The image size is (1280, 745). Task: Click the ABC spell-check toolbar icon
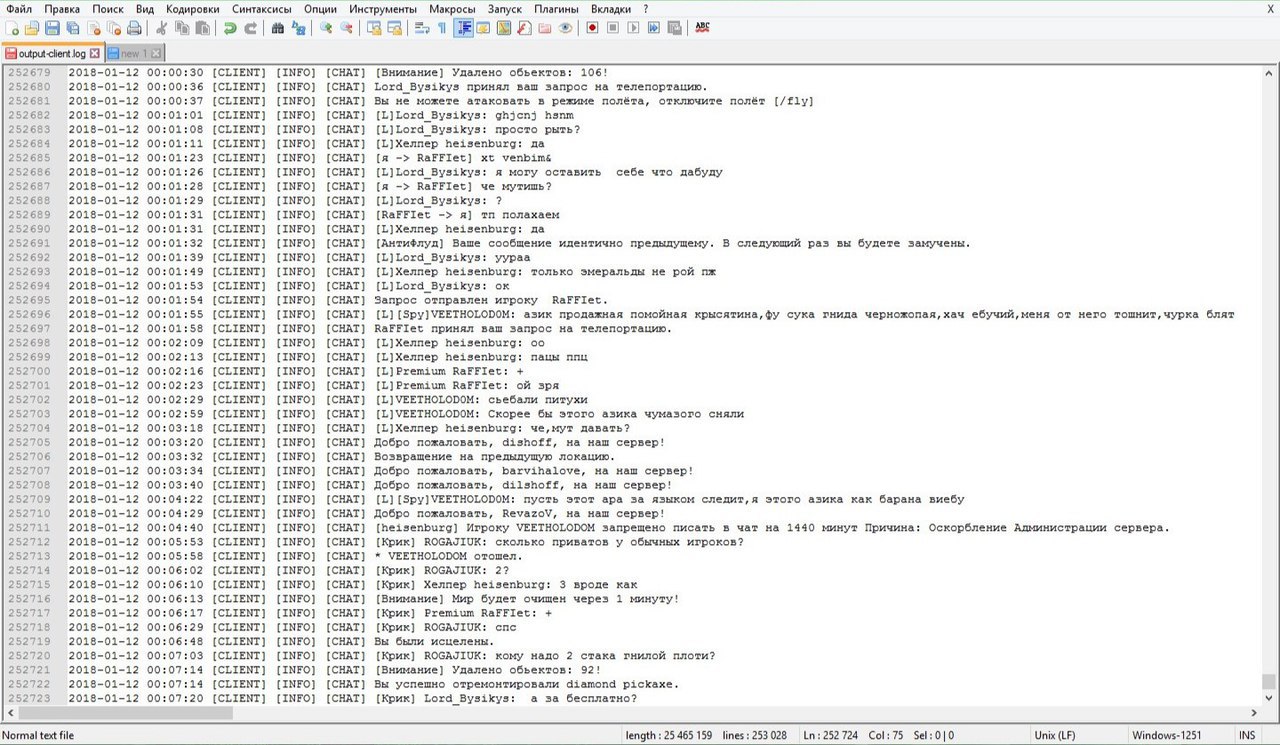(x=703, y=28)
